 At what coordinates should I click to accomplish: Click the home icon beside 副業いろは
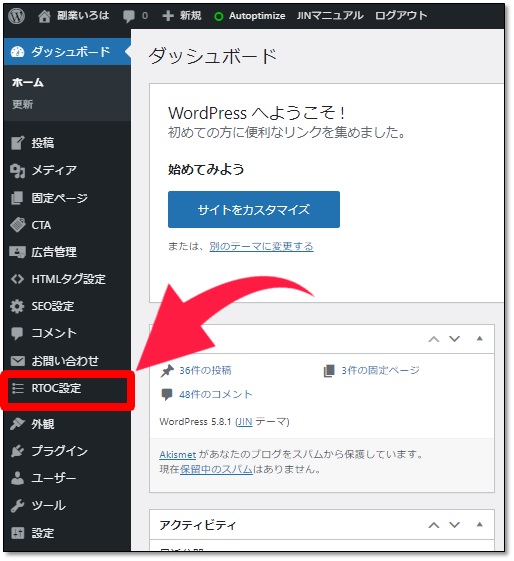tap(44, 16)
